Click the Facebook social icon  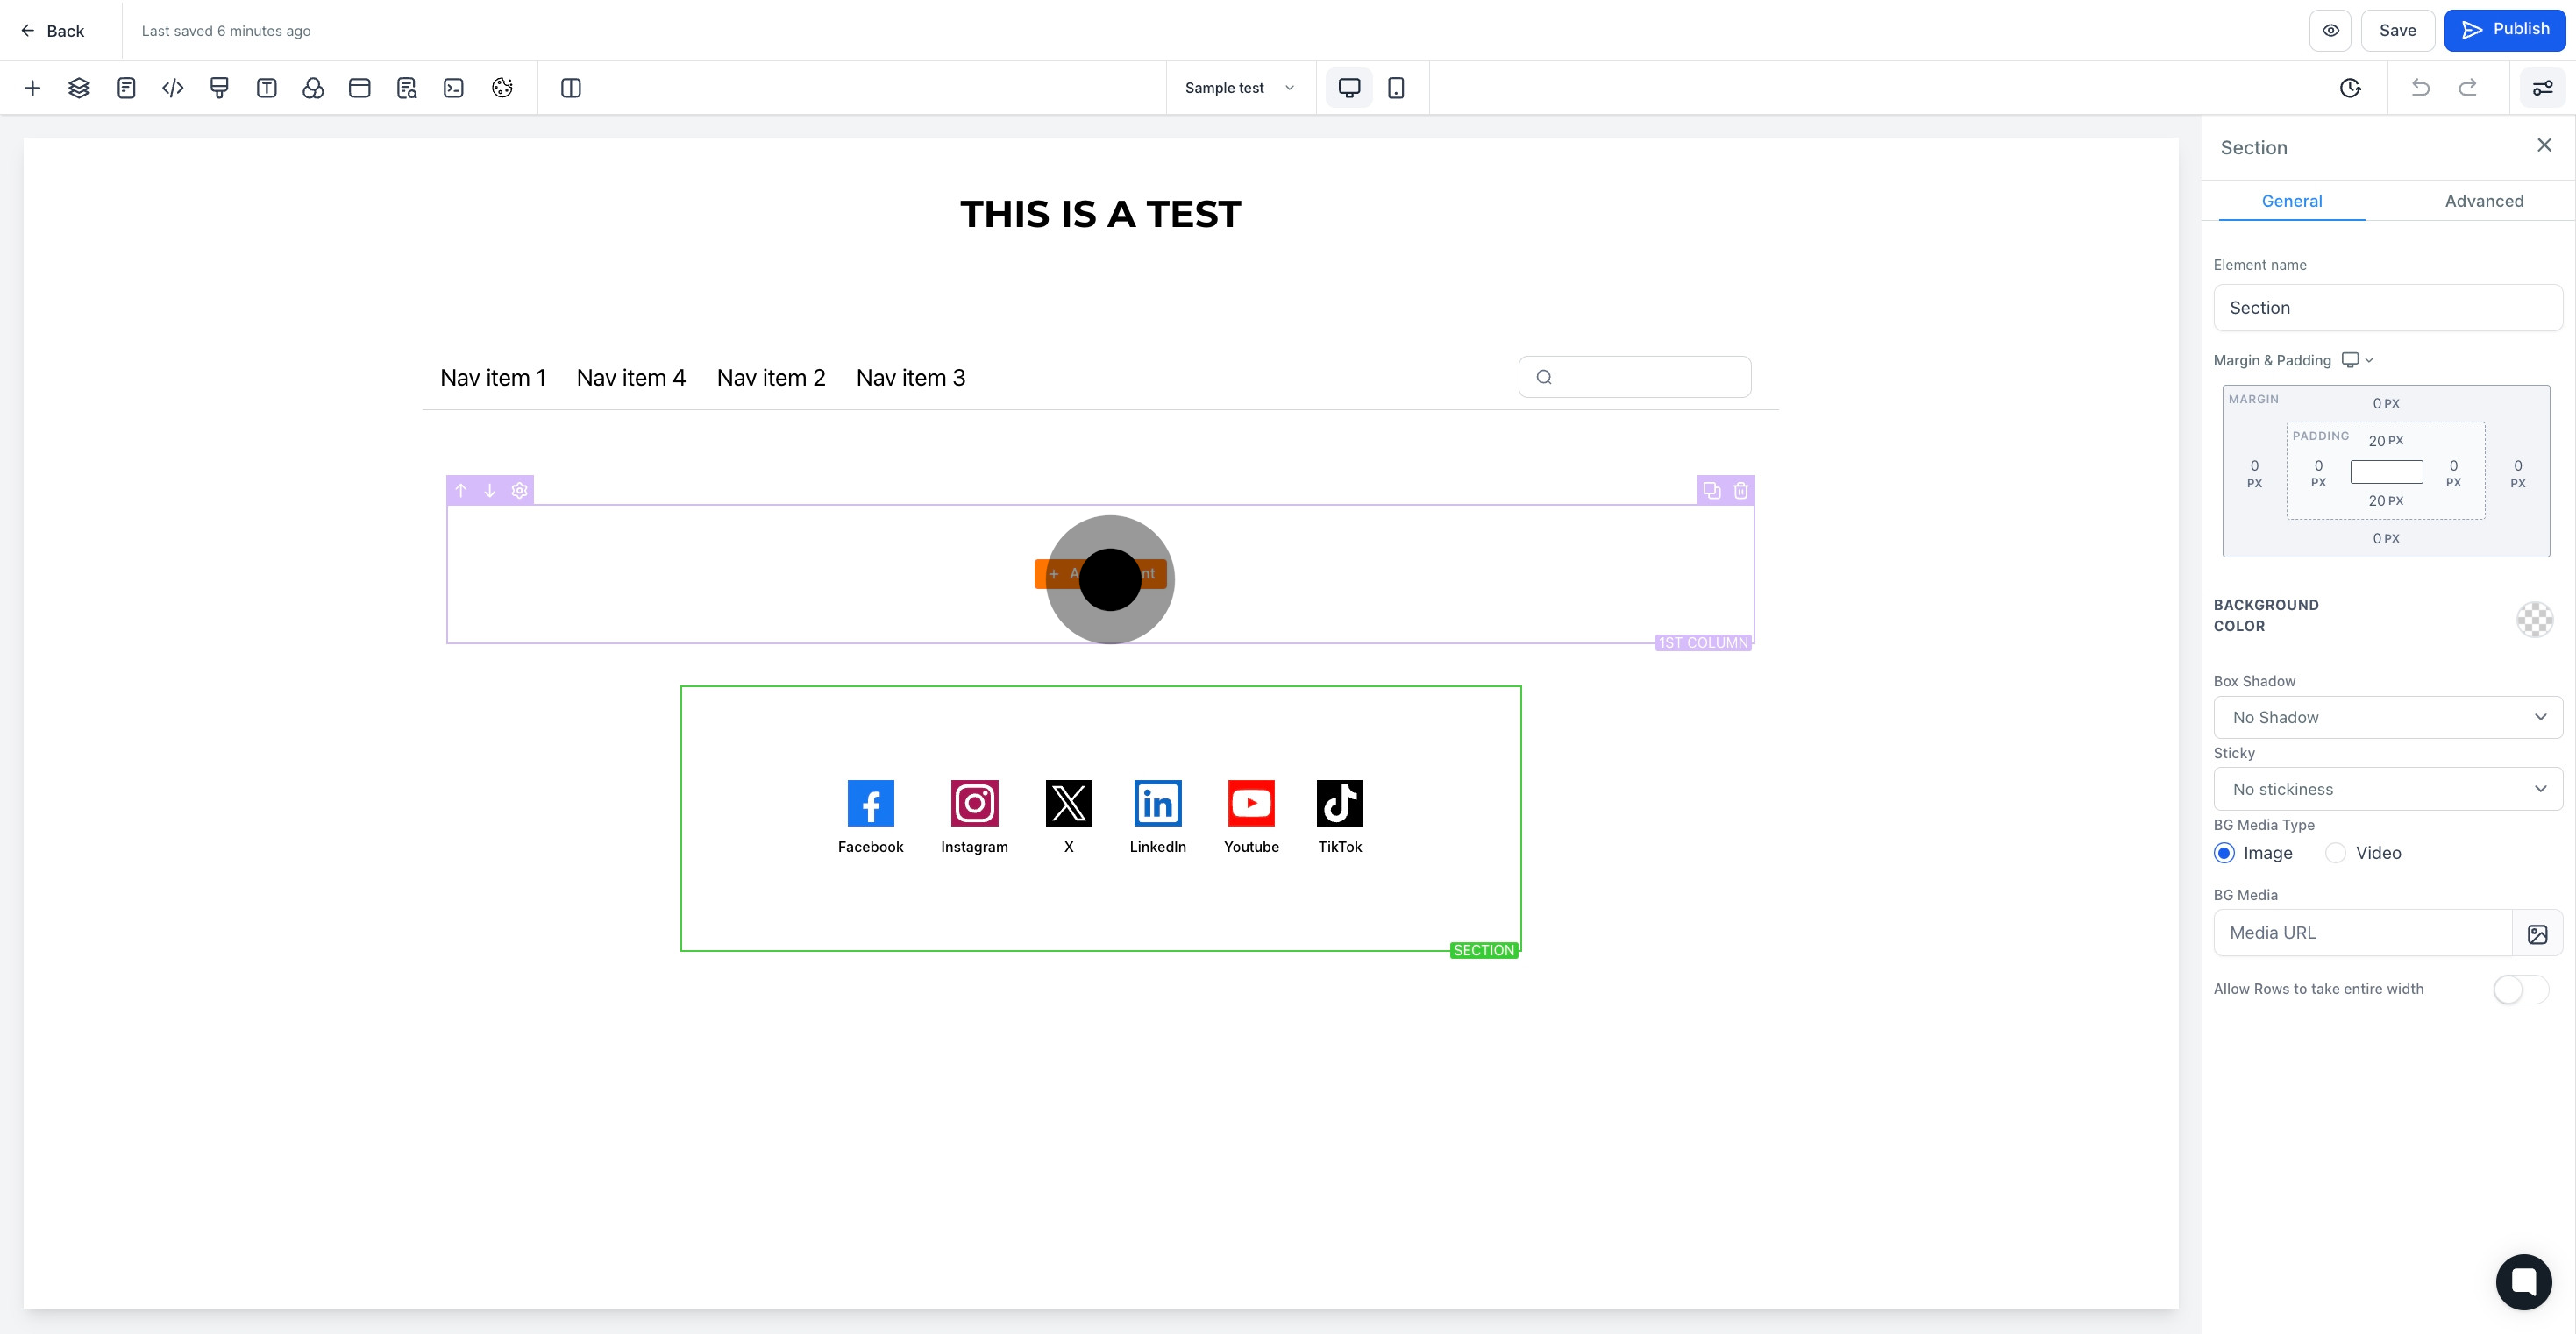point(870,803)
